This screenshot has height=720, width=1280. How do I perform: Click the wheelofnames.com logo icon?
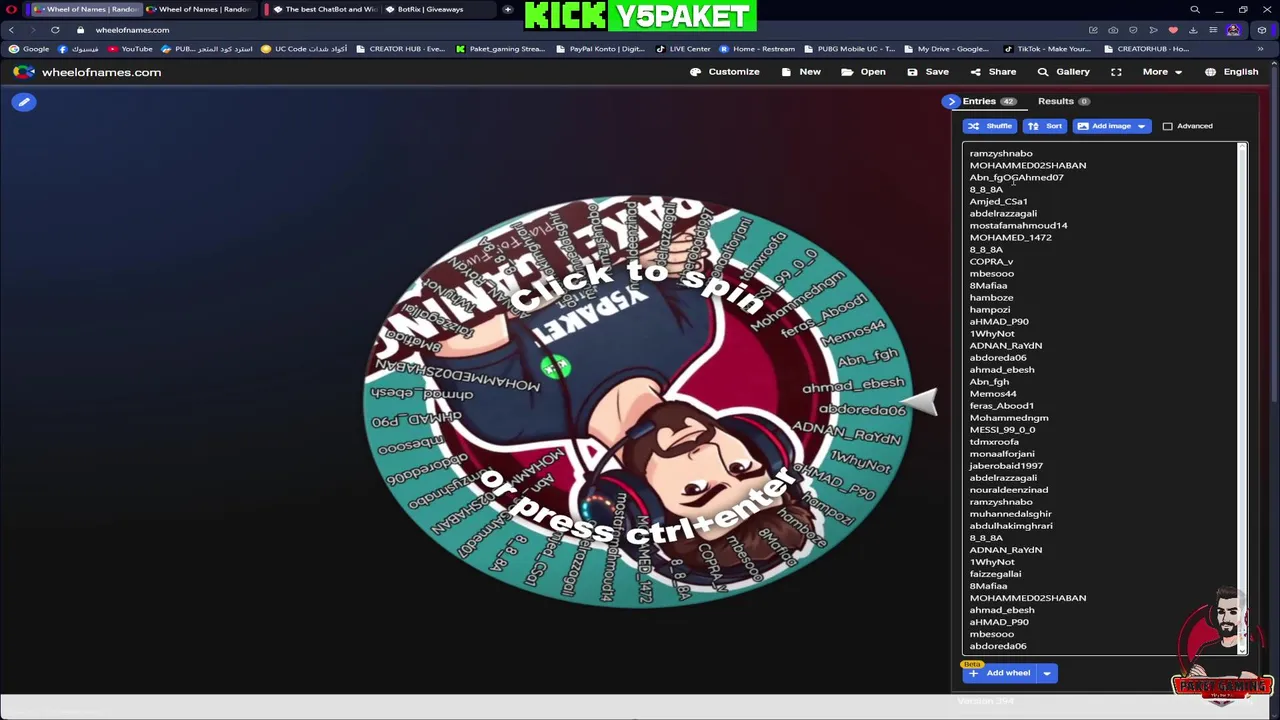[24, 72]
